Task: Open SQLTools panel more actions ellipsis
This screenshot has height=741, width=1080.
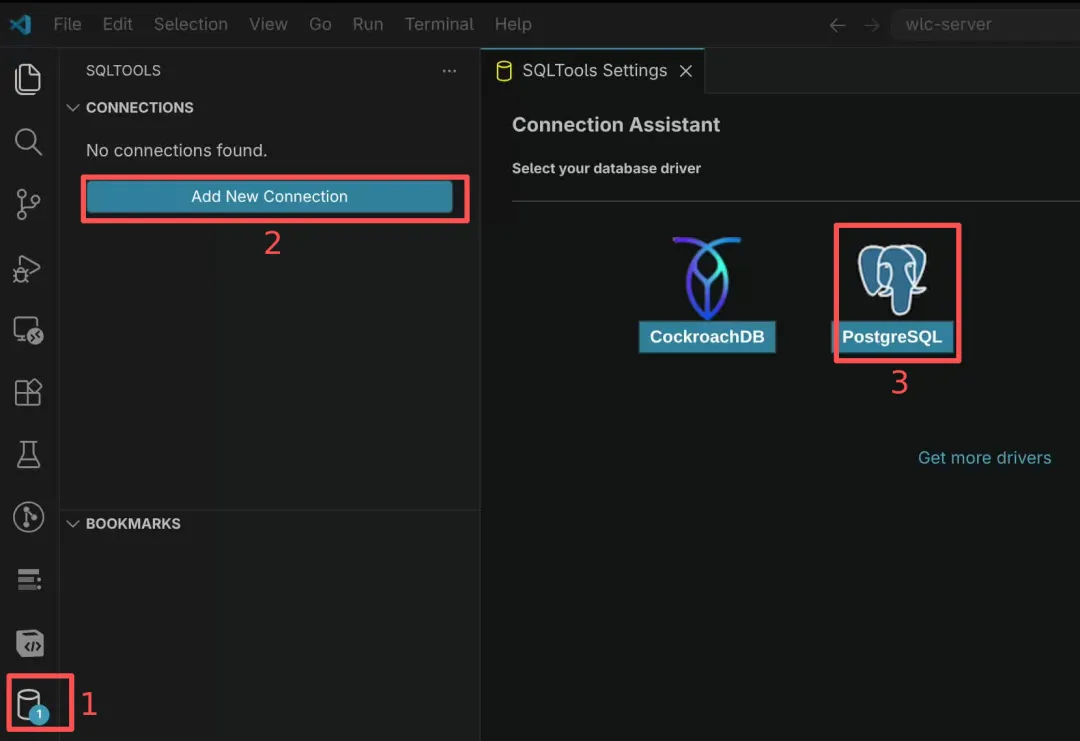Action: pyautogui.click(x=449, y=70)
